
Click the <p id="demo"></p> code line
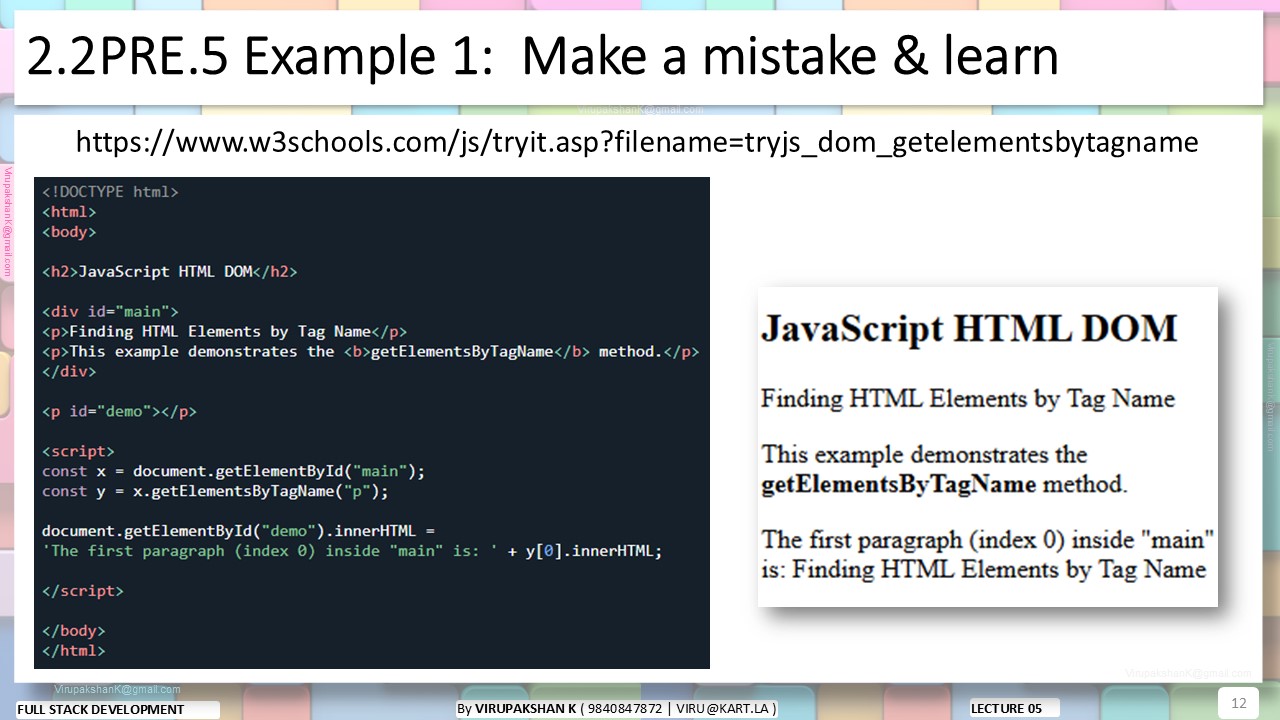[x=119, y=412]
